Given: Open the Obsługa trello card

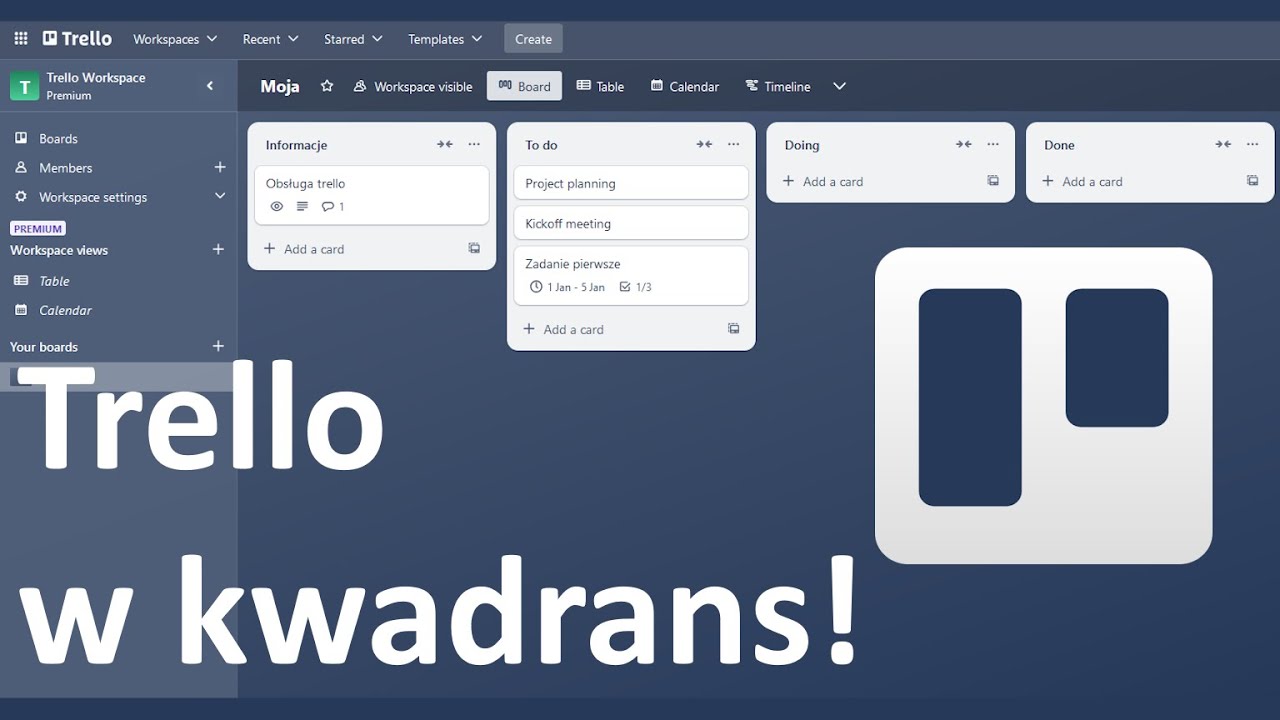Looking at the screenshot, I should 371,195.
